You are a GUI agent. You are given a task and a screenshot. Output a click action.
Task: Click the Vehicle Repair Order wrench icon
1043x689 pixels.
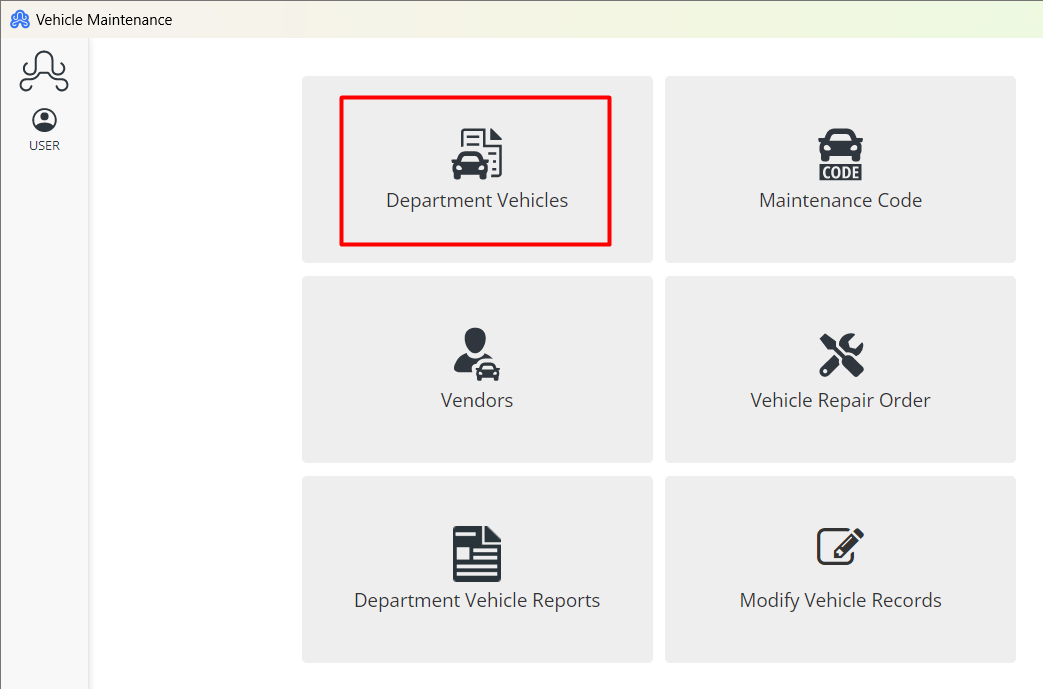click(840, 355)
